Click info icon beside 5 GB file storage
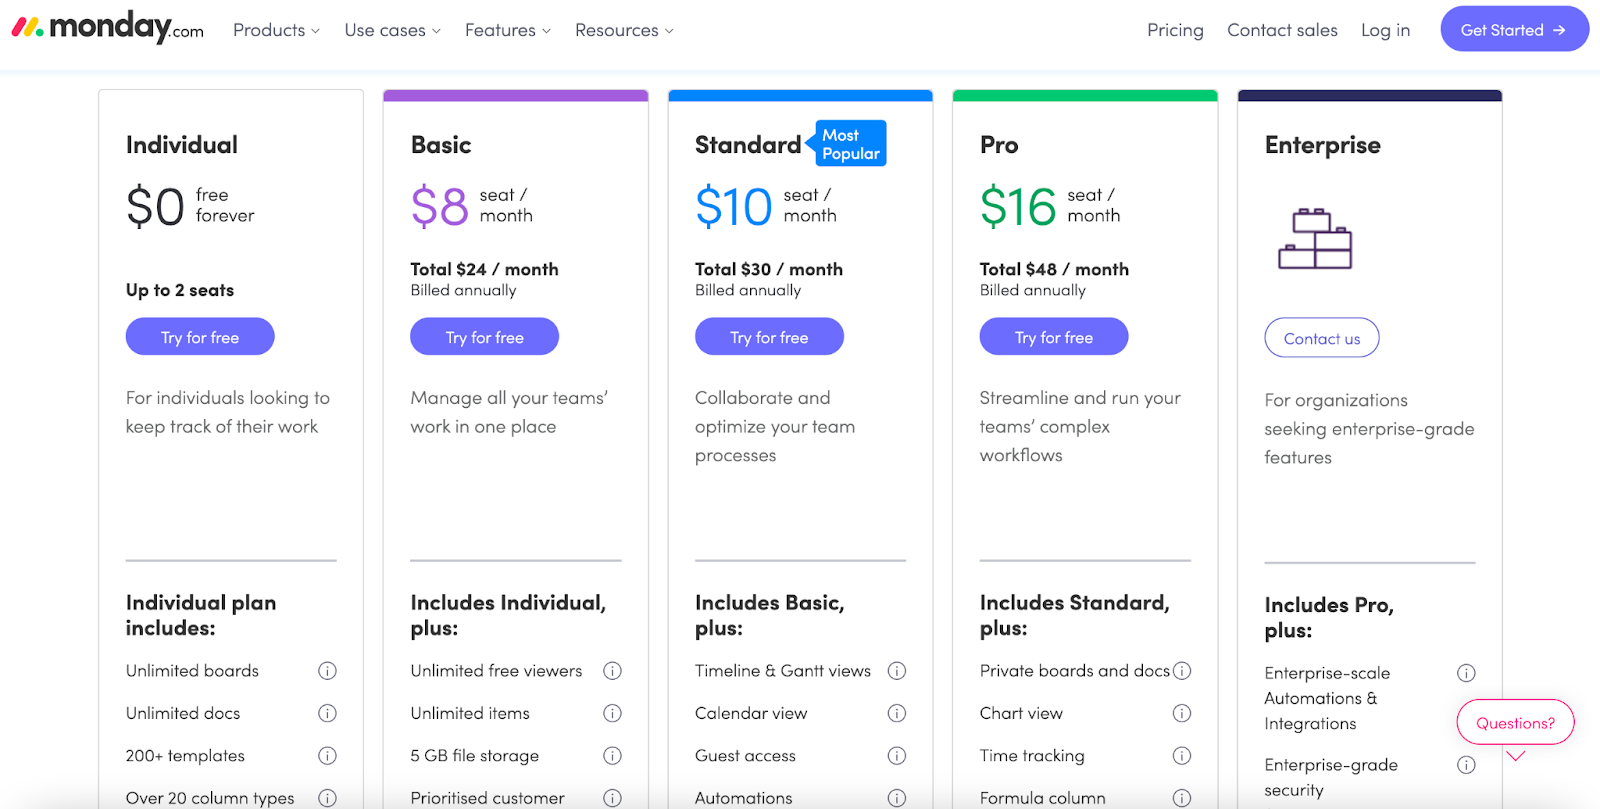 [x=612, y=756]
